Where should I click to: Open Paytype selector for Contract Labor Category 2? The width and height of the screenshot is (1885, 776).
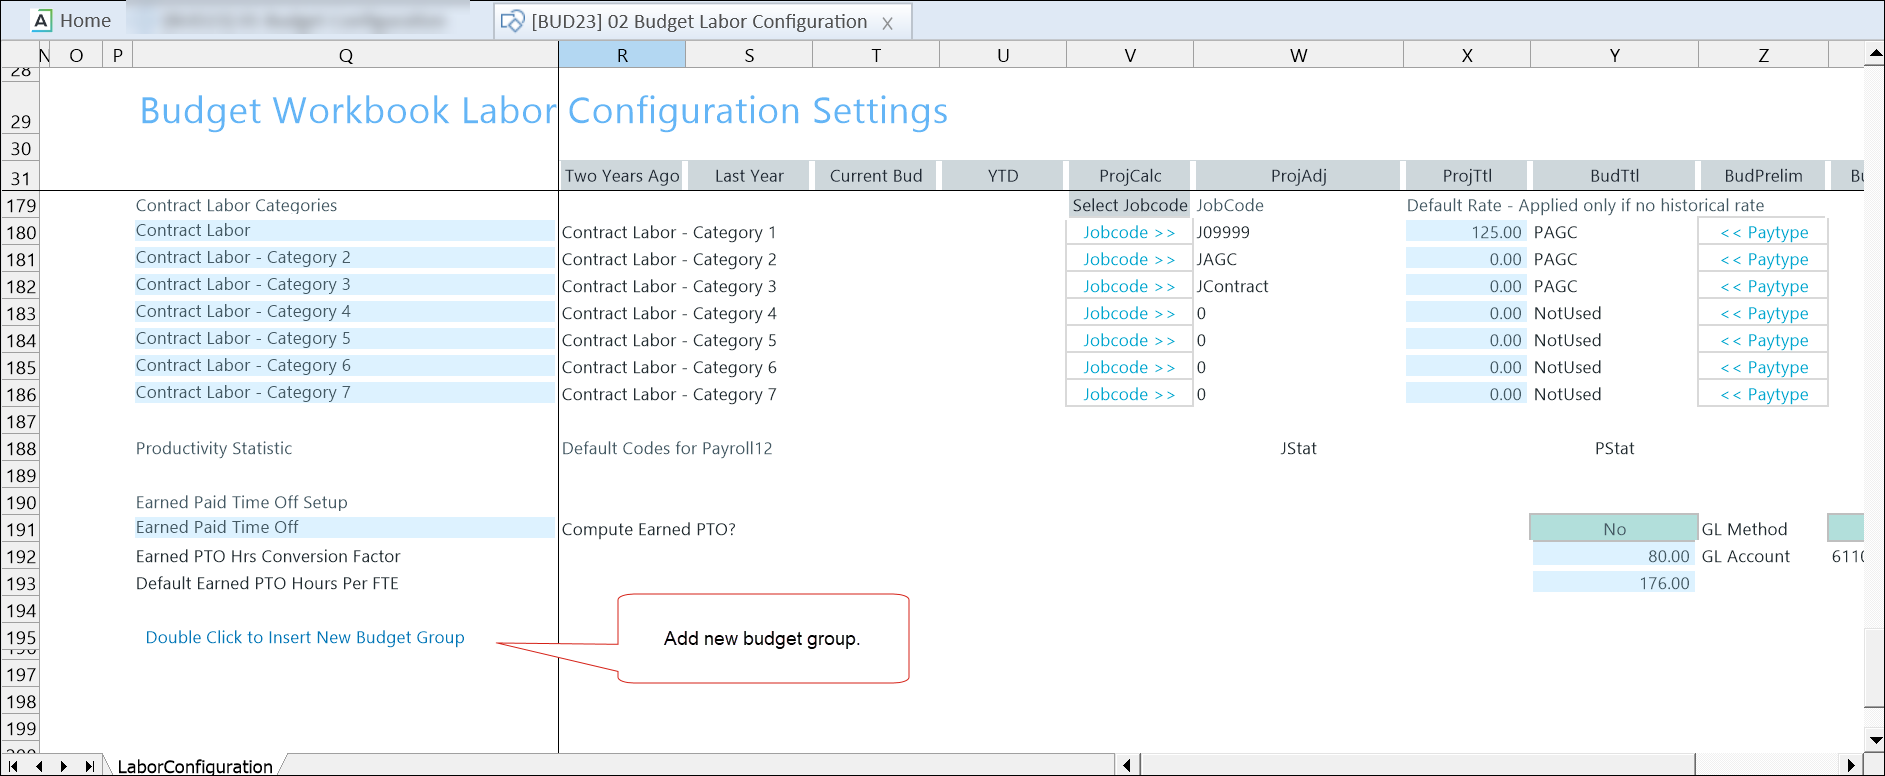pyautogui.click(x=1763, y=259)
